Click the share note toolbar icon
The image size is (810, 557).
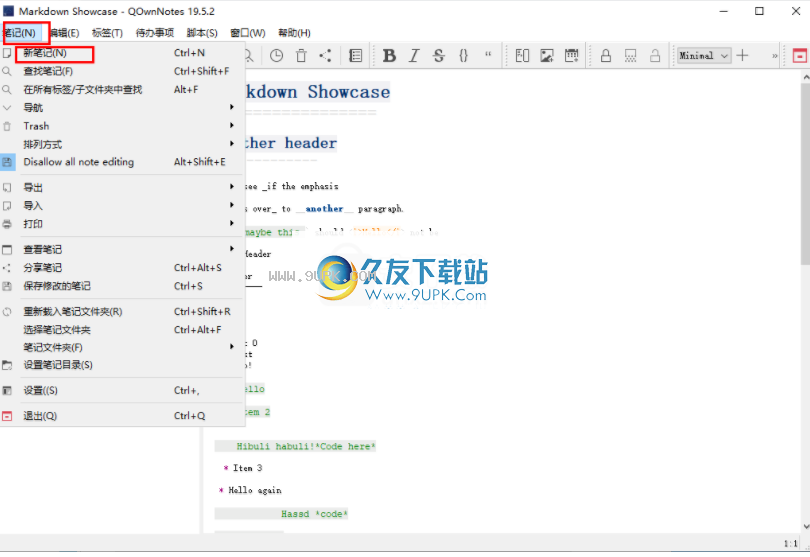click(325, 56)
